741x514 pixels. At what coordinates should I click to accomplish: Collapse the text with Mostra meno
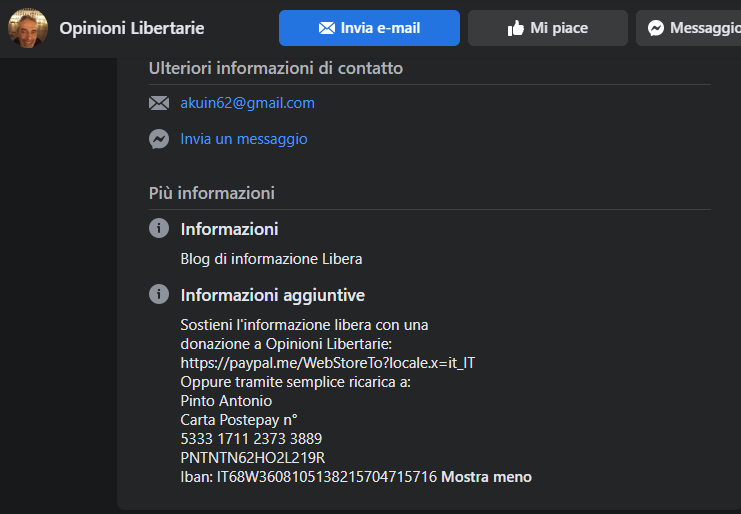(x=486, y=477)
